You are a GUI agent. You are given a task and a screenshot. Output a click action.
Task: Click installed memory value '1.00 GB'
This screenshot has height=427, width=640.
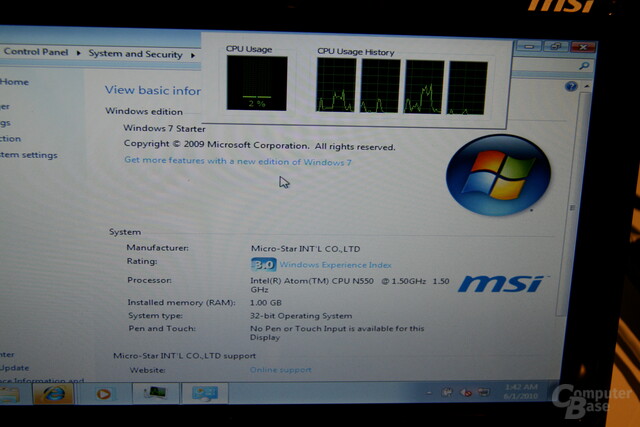coord(265,303)
